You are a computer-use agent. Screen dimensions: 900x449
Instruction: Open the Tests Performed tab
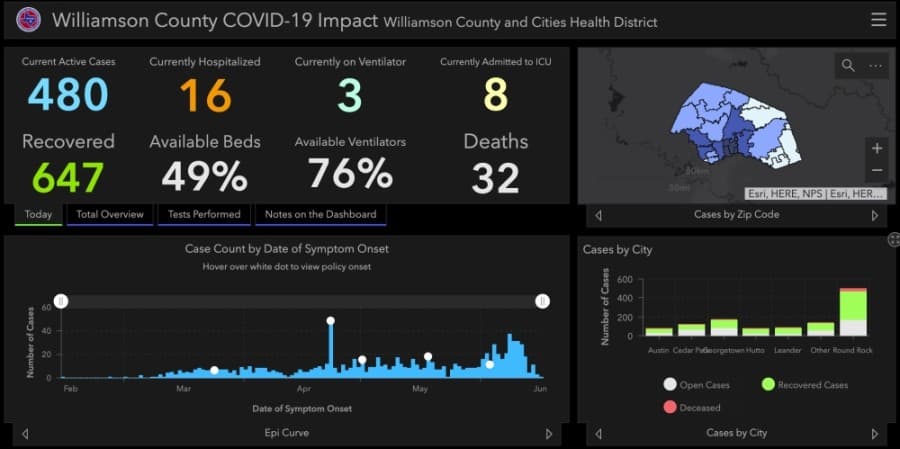click(204, 215)
